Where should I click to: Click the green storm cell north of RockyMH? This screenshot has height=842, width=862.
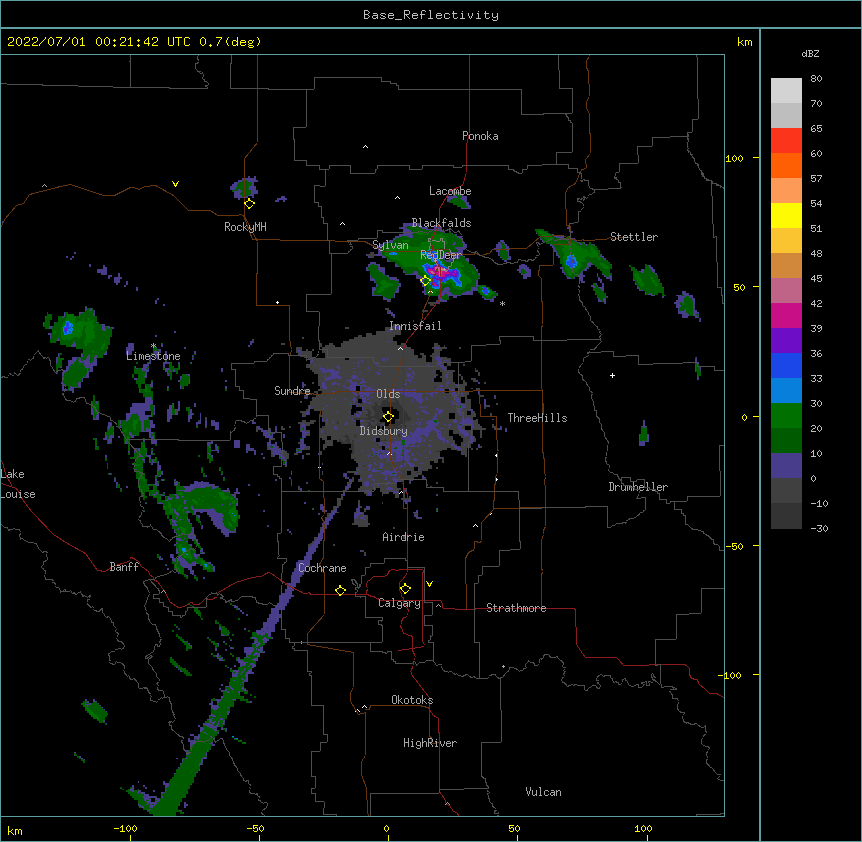coord(244,188)
